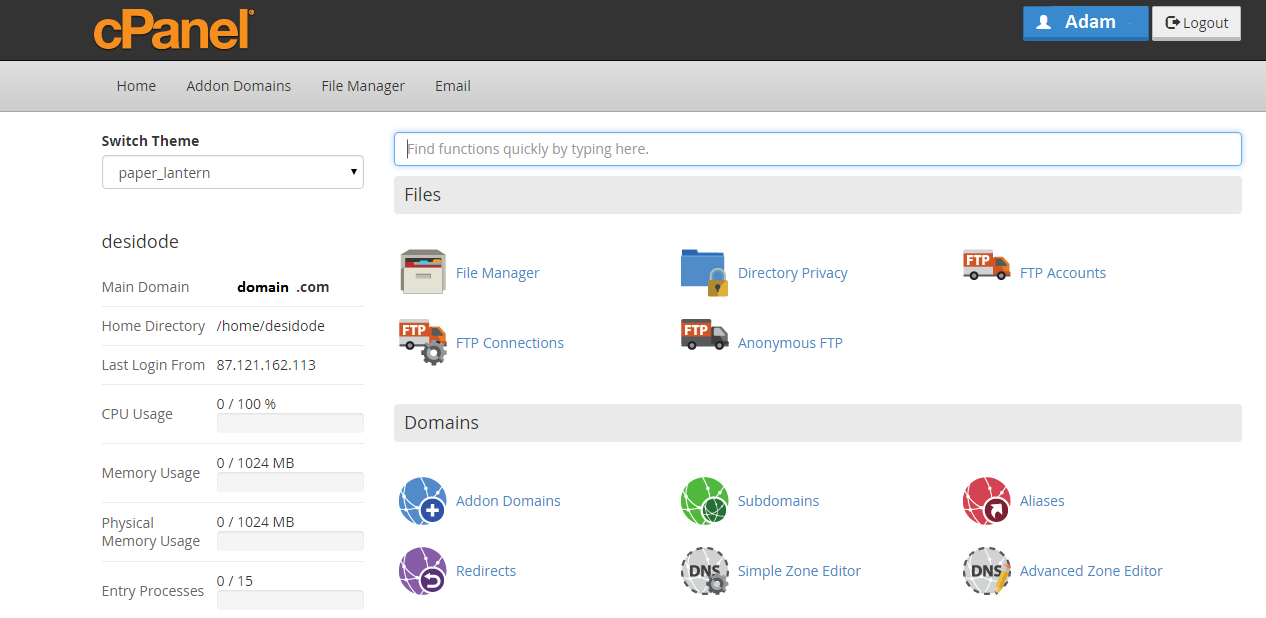
Task: Click the desidode account name
Action: coord(140,242)
